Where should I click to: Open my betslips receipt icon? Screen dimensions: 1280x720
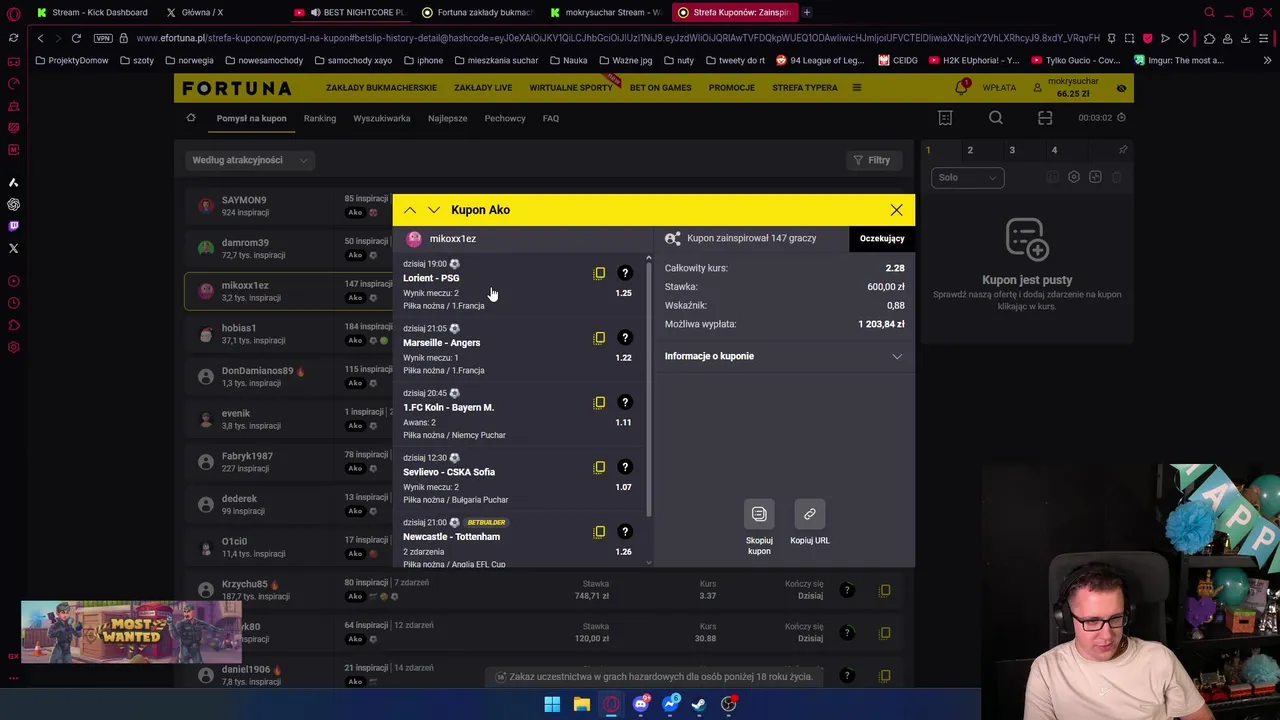tap(946, 118)
